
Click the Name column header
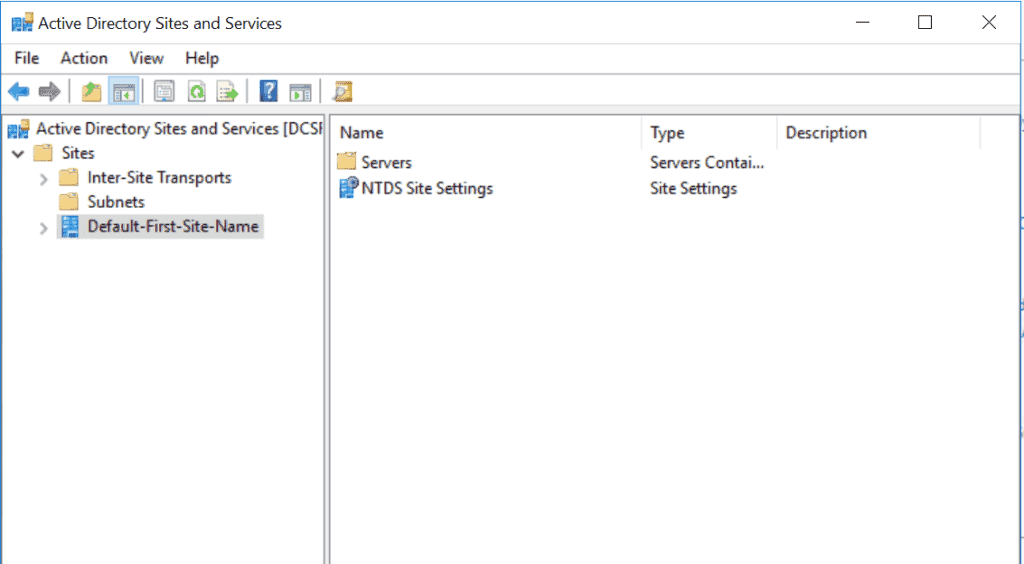click(x=487, y=133)
